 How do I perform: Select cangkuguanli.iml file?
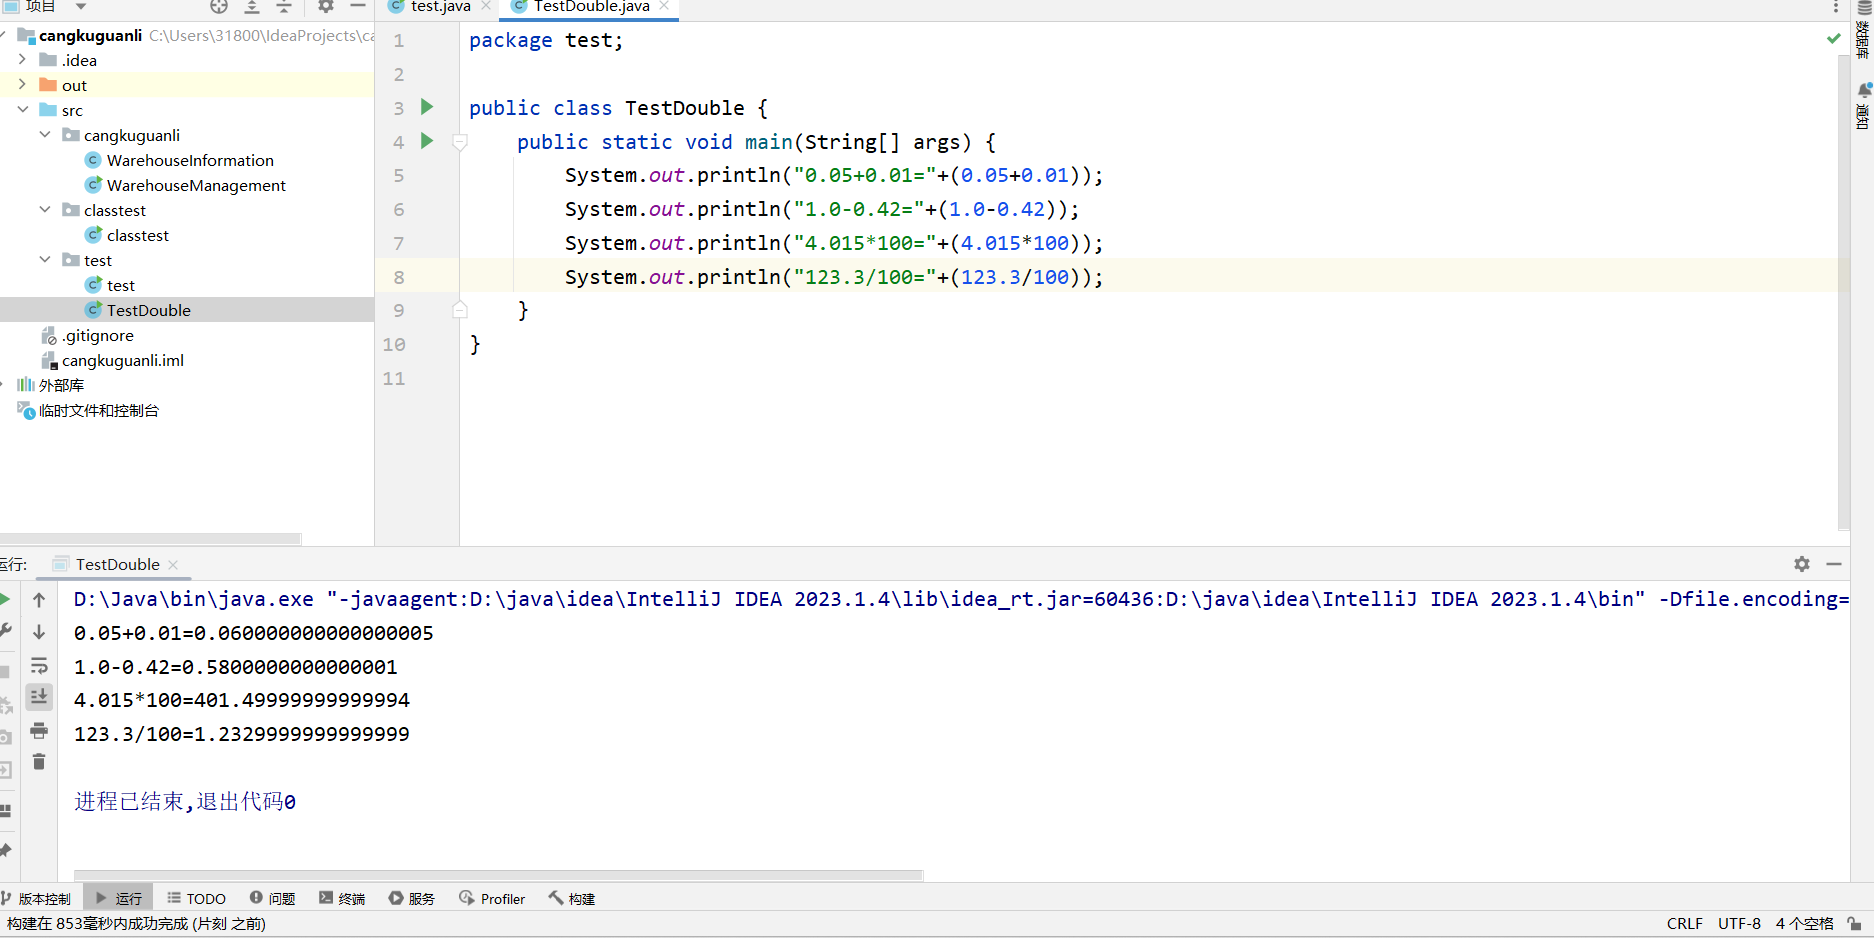tap(123, 360)
